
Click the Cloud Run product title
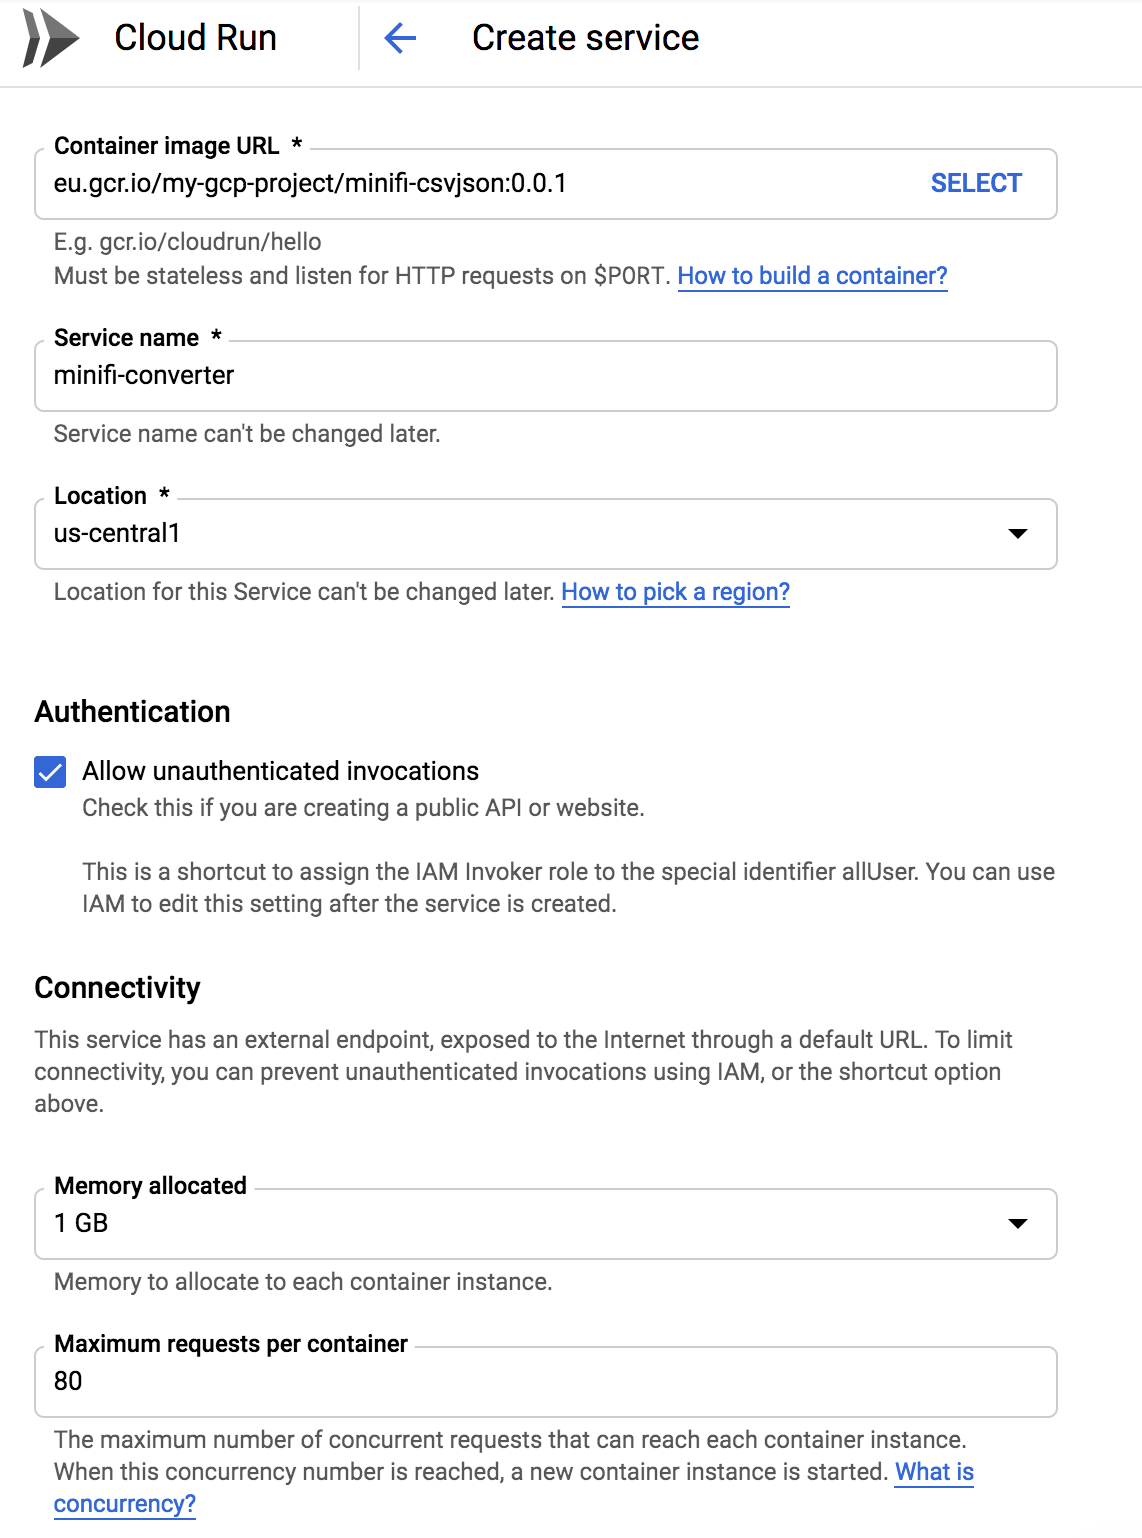point(195,38)
